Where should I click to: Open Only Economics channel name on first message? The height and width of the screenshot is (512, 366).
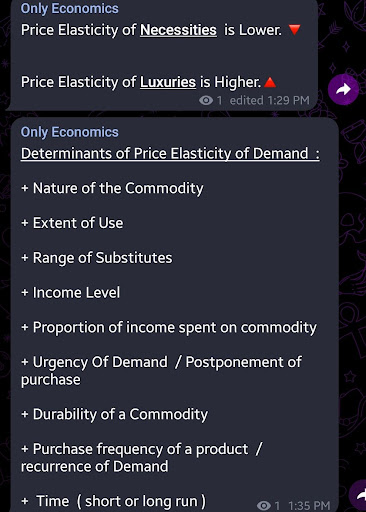pos(70,9)
